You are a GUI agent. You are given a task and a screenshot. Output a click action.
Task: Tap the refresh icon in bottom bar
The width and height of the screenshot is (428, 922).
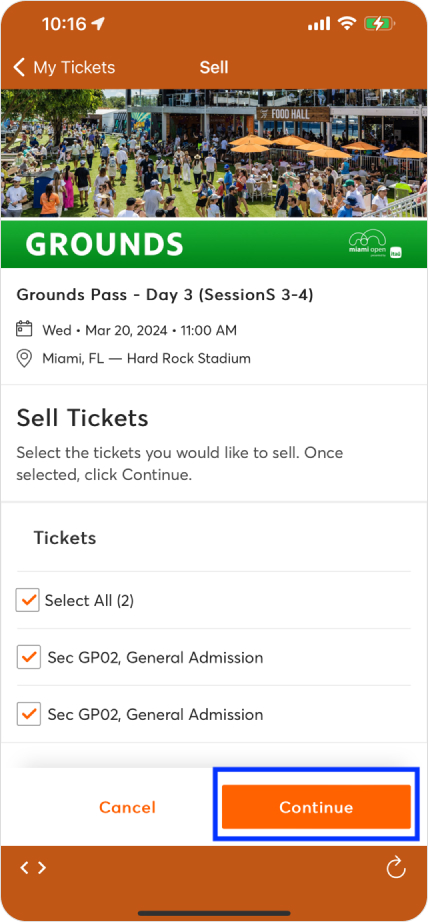coord(396,868)
